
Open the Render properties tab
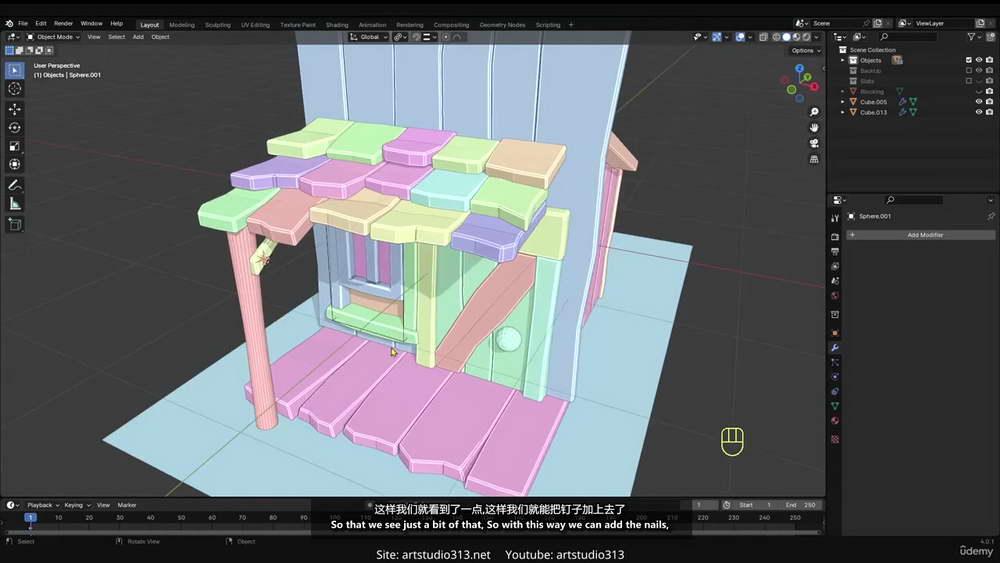(835, 237)
